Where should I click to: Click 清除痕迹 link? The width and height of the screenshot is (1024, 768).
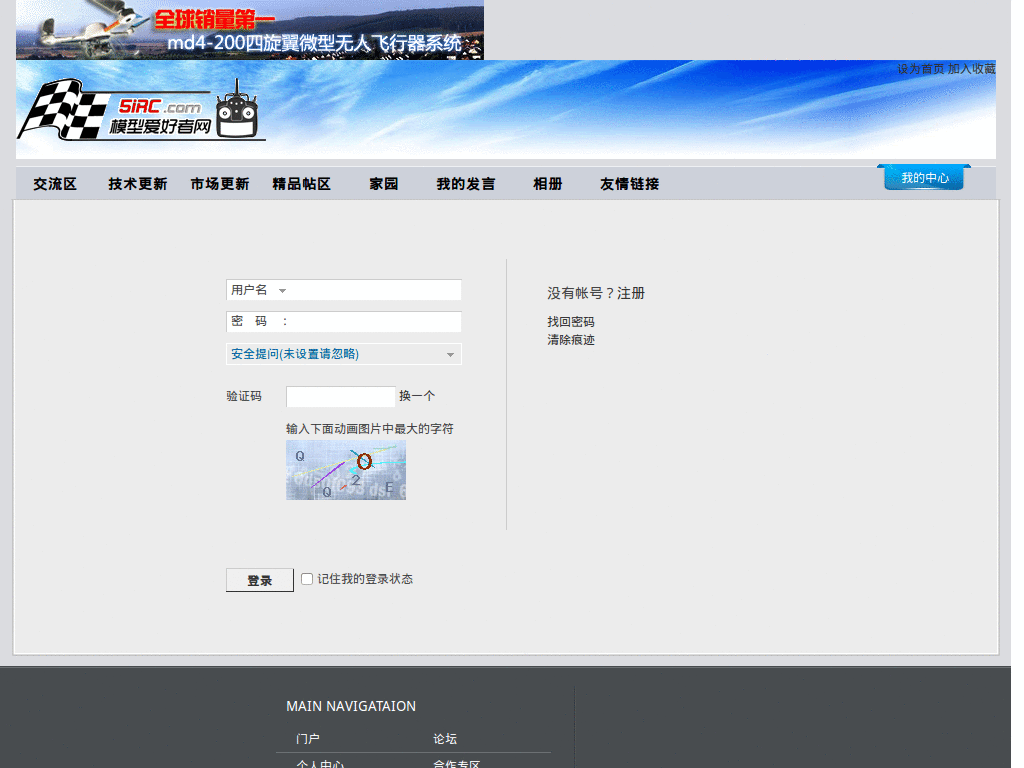click(x=571, y=340)
